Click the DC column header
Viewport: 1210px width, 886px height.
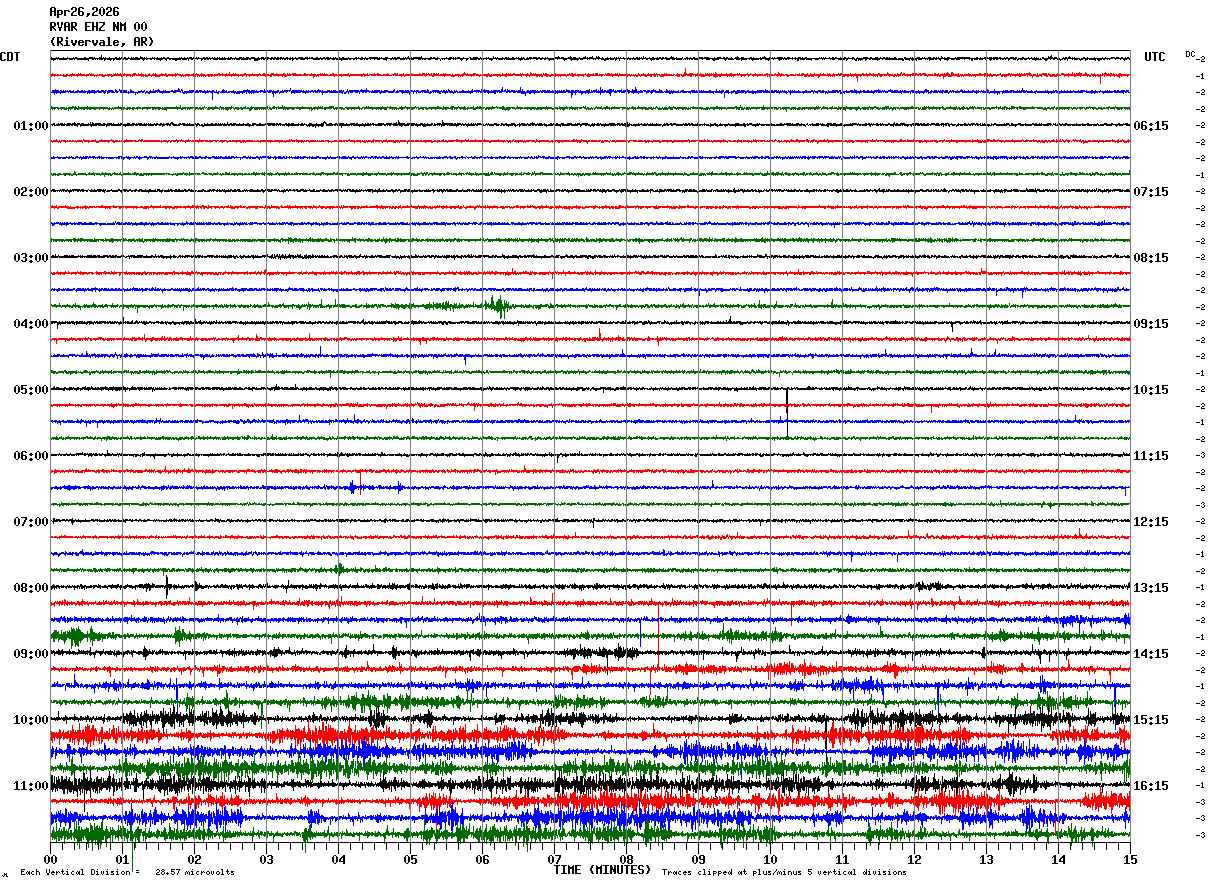1190,54
